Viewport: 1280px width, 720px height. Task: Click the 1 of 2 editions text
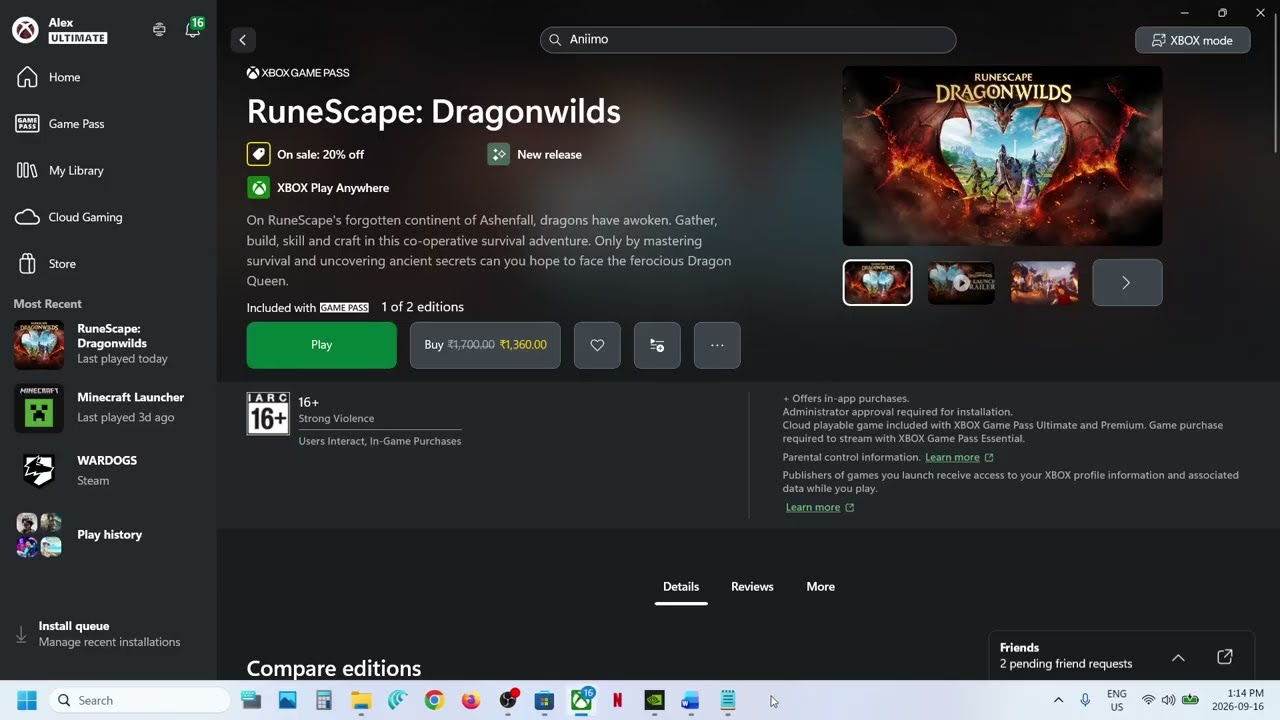(x=422, y=307)
